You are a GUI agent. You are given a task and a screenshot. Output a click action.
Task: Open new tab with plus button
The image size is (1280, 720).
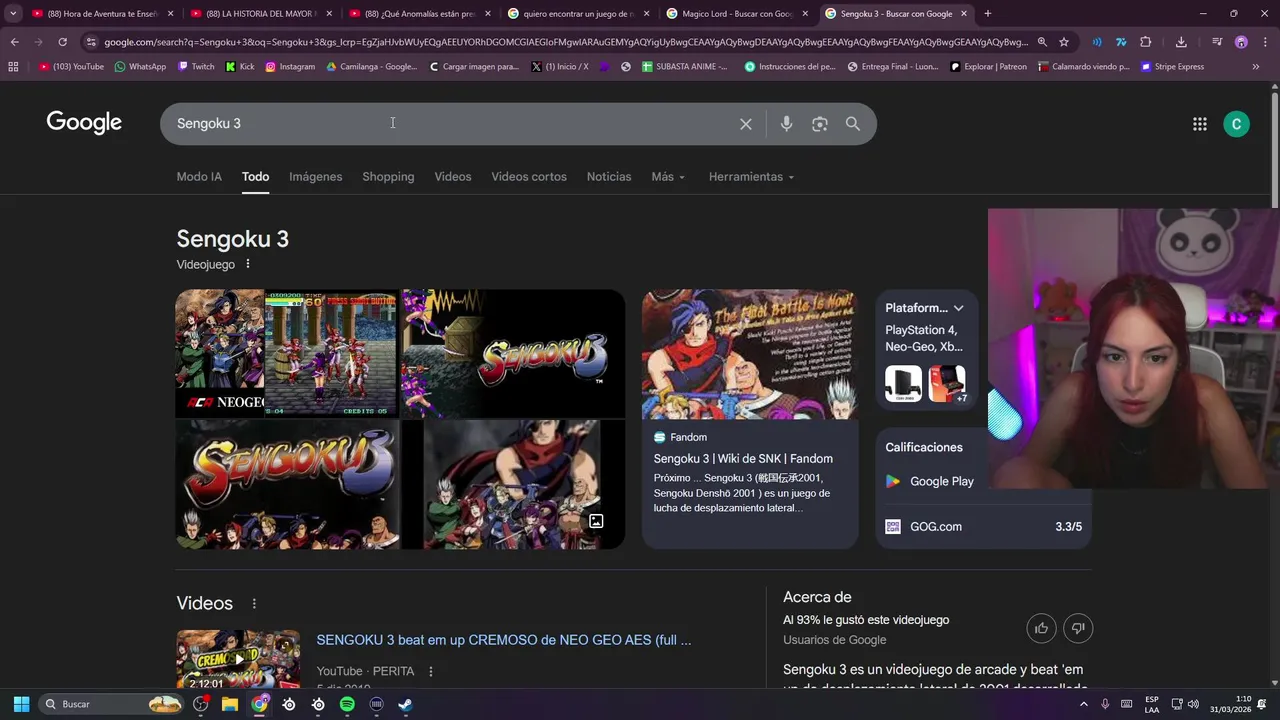point(988,14)
